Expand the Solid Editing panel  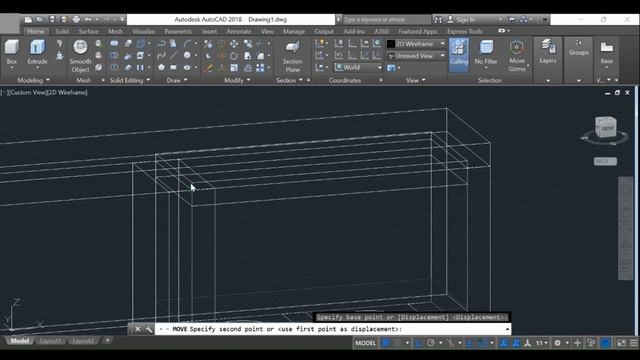(129, 80)
